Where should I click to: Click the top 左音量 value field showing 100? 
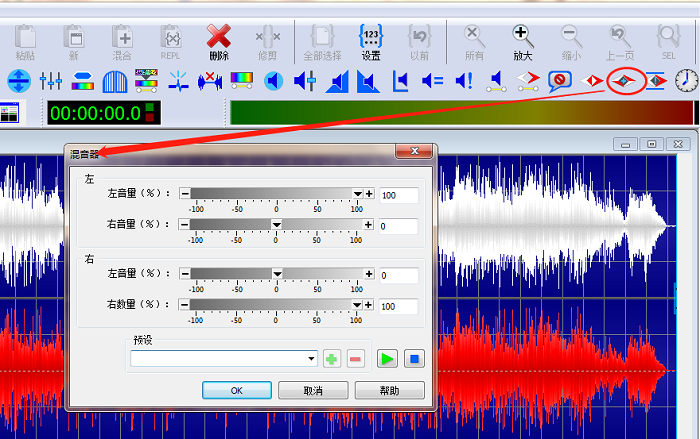397,195
